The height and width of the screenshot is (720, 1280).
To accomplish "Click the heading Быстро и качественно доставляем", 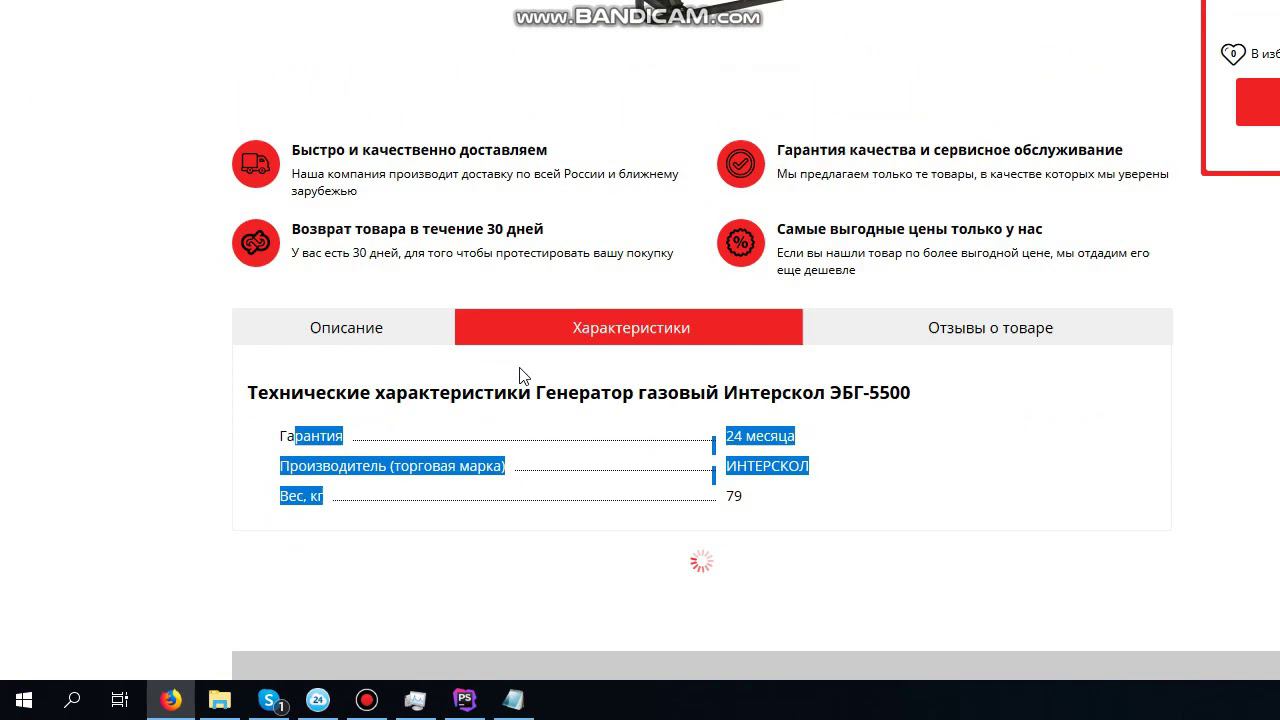I will click(x=419, y=150).
